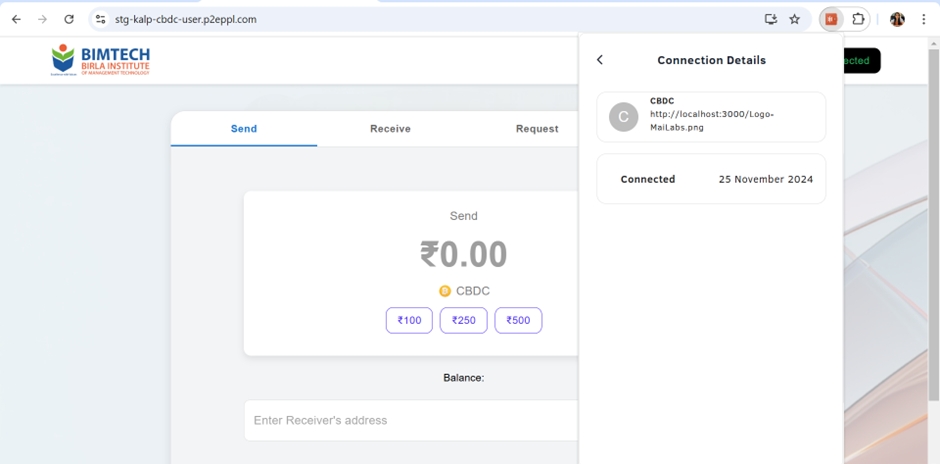Bookmark this page with the star icon
This screenshot has height=464, width=940.
[795, 19]
